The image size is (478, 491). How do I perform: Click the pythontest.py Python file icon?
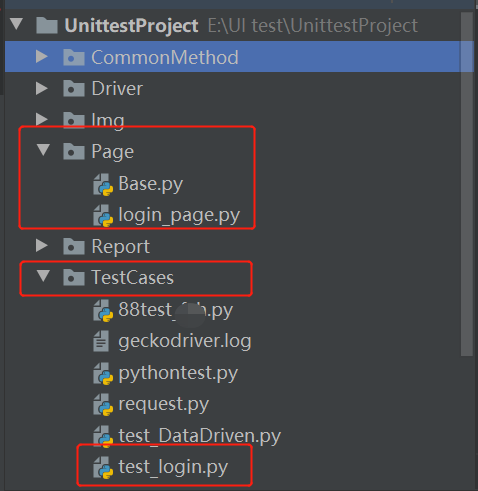pos(103,373)
